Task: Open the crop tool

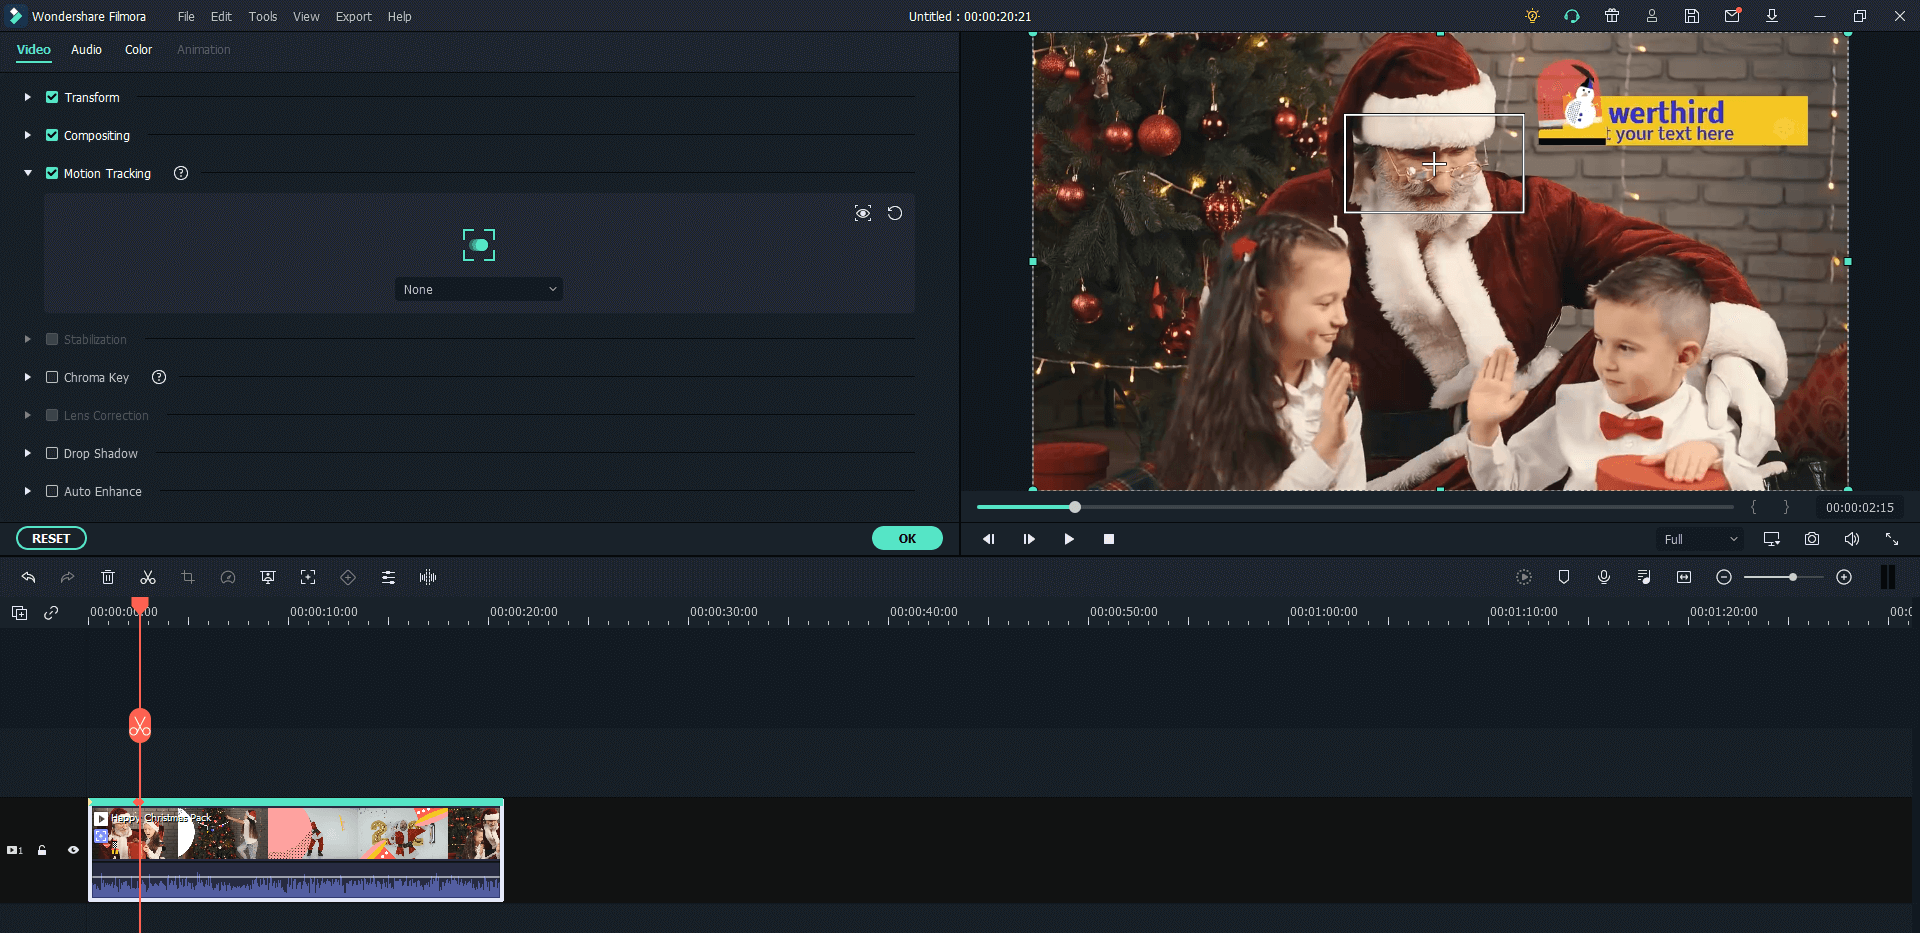Action: [188, 577]
